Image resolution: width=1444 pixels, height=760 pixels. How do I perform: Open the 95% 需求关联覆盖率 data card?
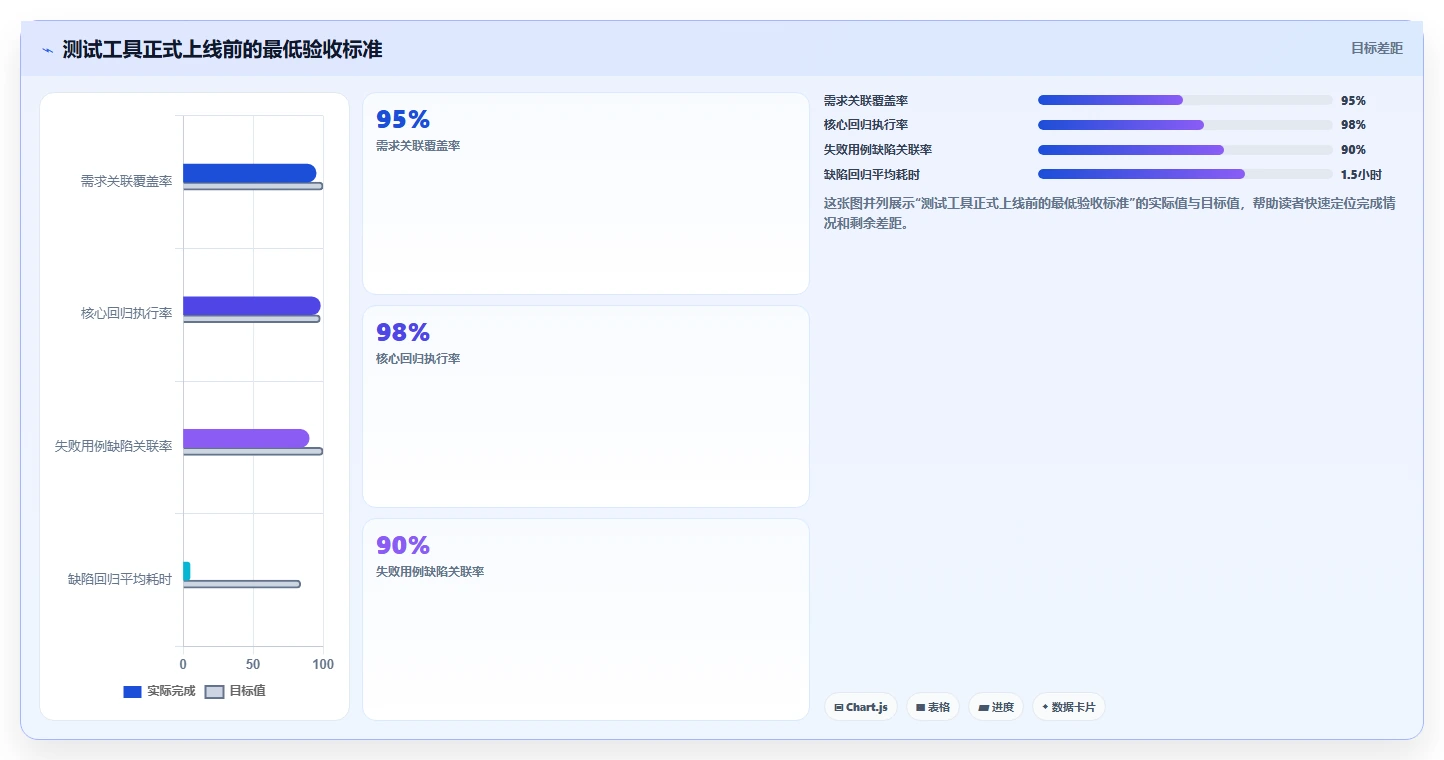(x=585, y=193)
